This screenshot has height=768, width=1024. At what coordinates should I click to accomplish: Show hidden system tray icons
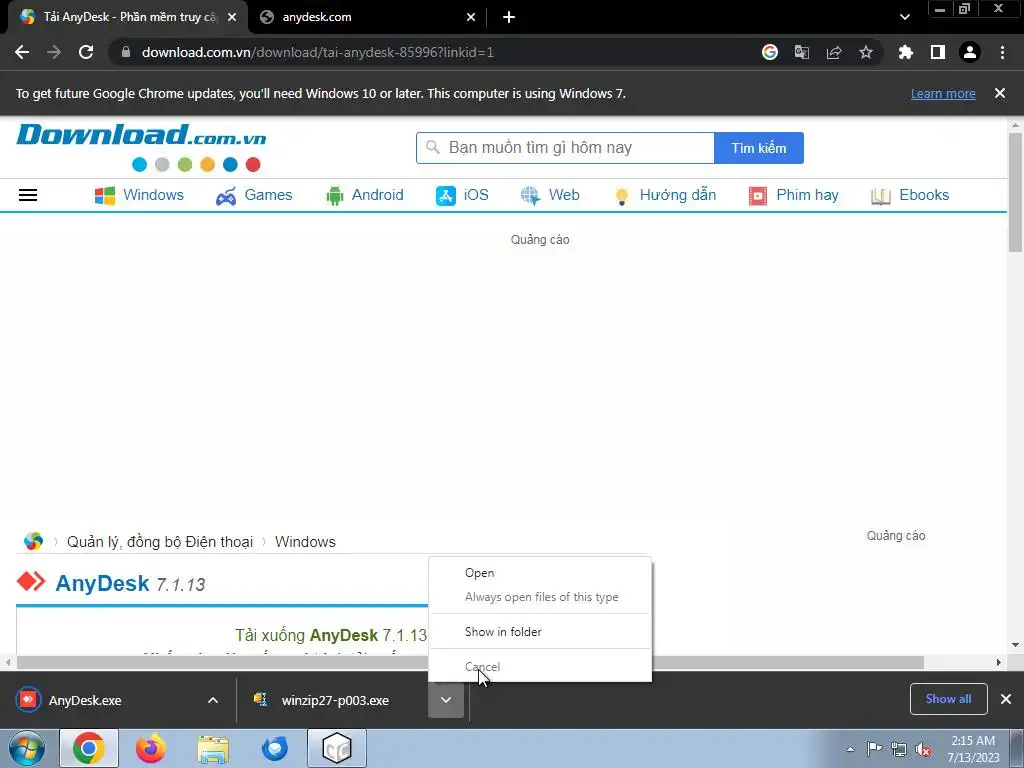pos(850,749)
